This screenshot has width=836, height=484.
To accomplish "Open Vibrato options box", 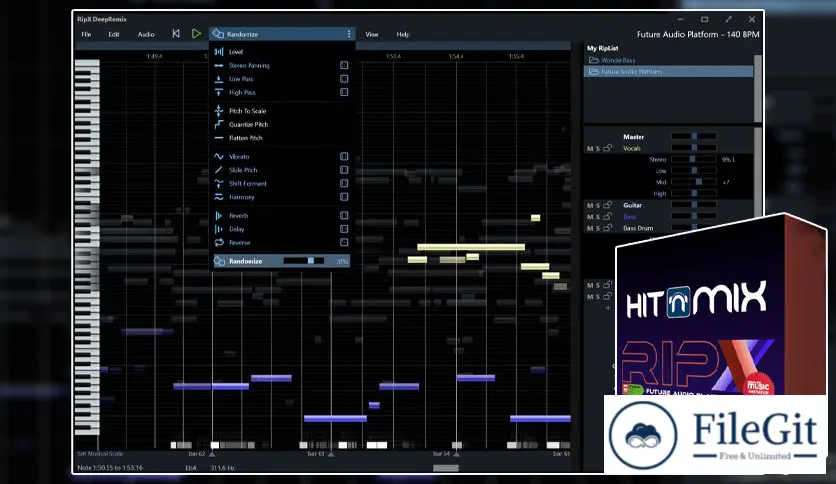I will coord(344,157).
